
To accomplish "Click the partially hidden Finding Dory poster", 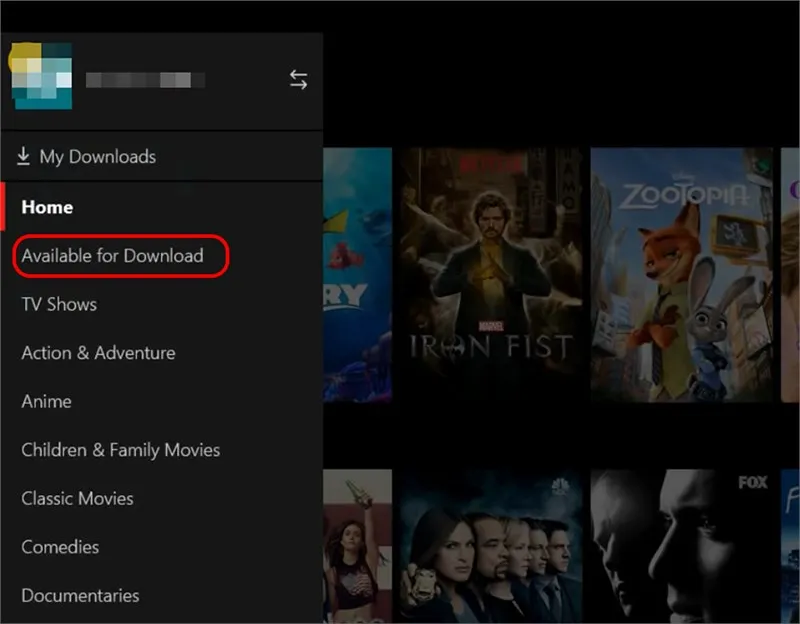I will (357, 274).
